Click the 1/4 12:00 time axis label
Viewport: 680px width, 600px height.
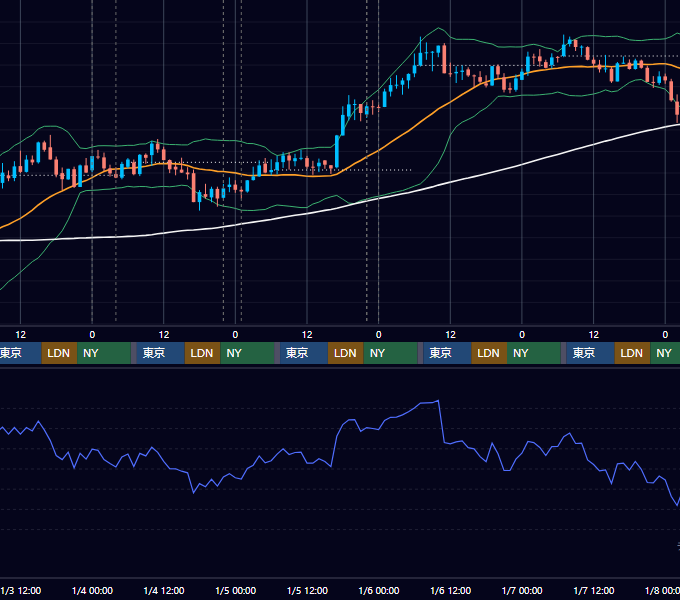(x=164, y=590)
